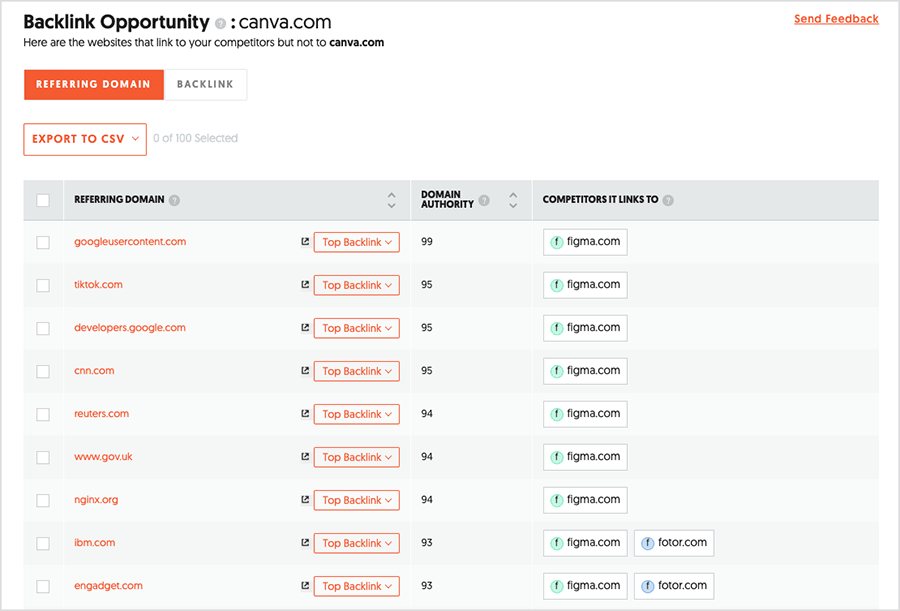The width and height of the screenshot is (900, 611).
Task: Toggle the select-all checkbox in table header
Action: click(x=43, y=200)
